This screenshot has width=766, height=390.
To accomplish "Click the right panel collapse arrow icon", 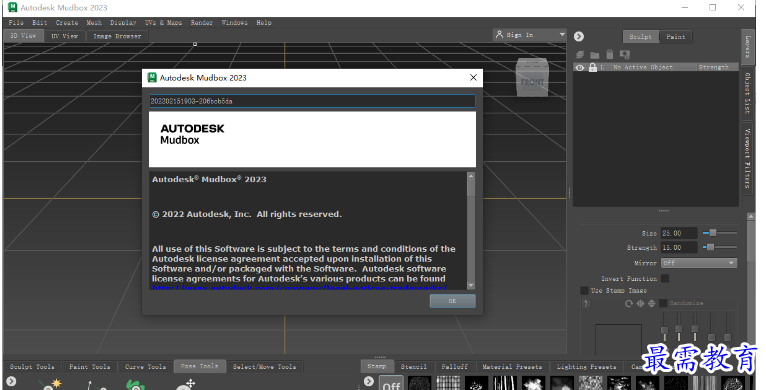I will coord(579,36).
